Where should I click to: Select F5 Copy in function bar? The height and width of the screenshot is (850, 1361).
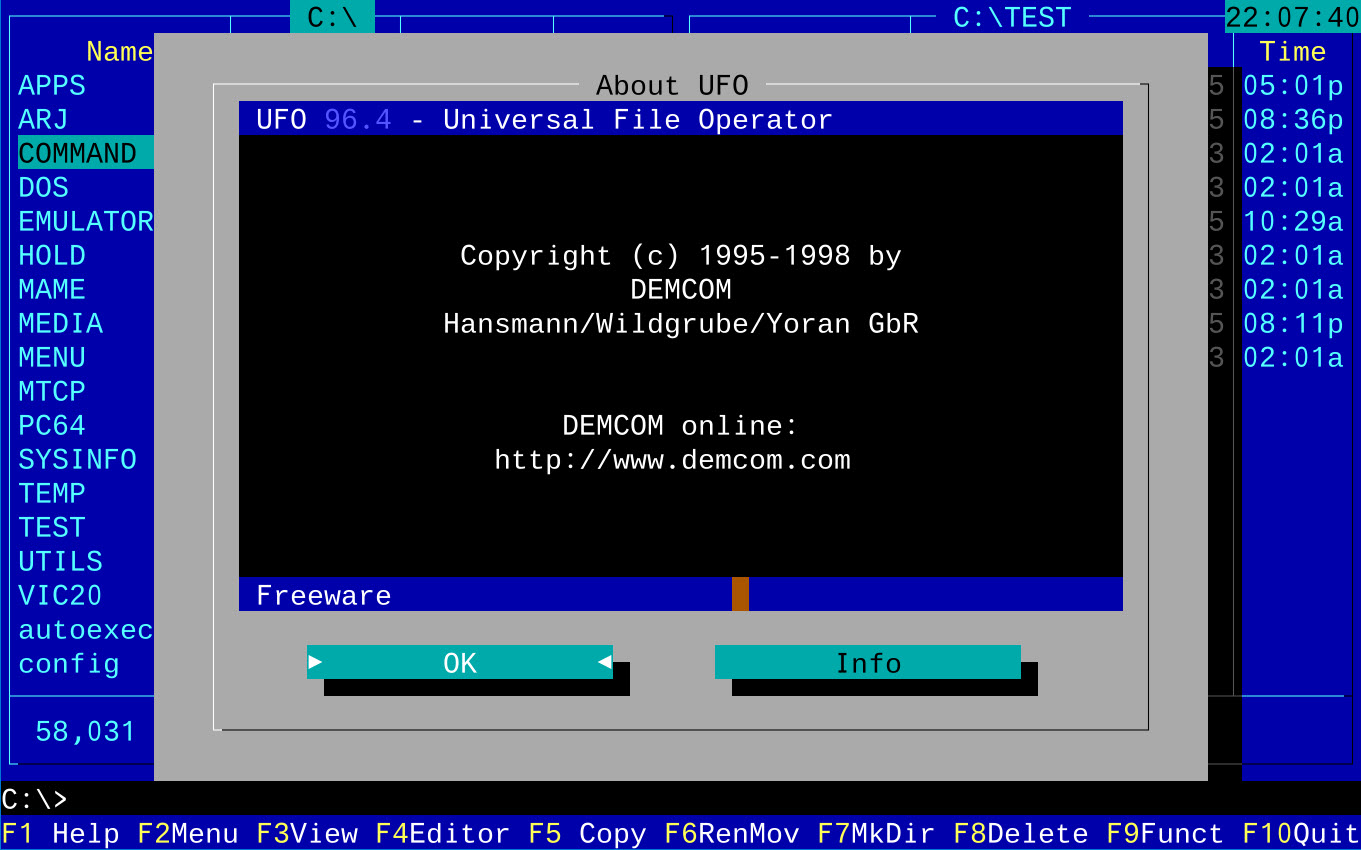(587, 833)
